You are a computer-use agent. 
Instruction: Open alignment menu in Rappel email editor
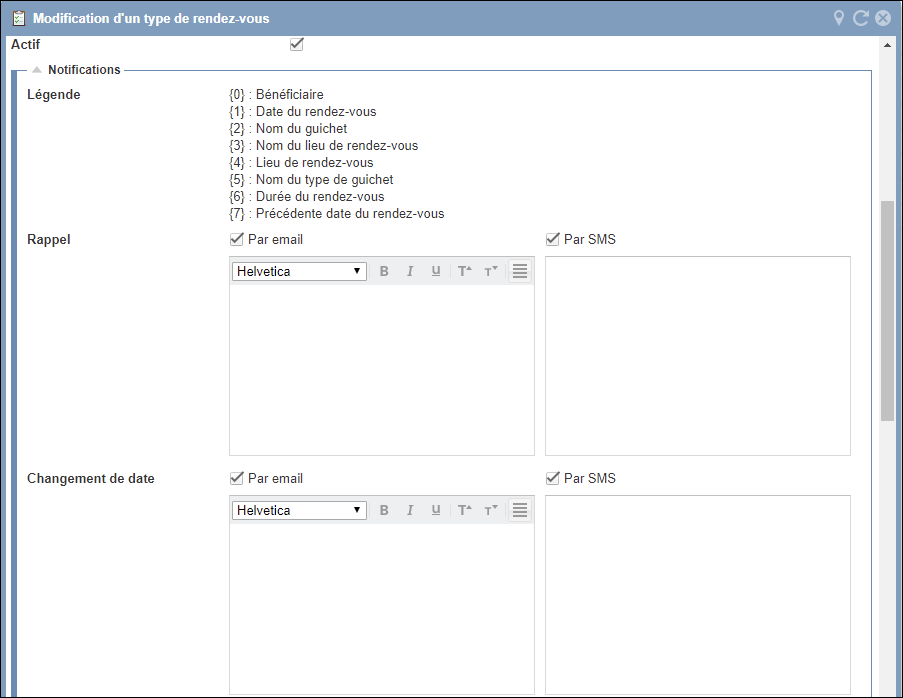click(x=520, y=271)
